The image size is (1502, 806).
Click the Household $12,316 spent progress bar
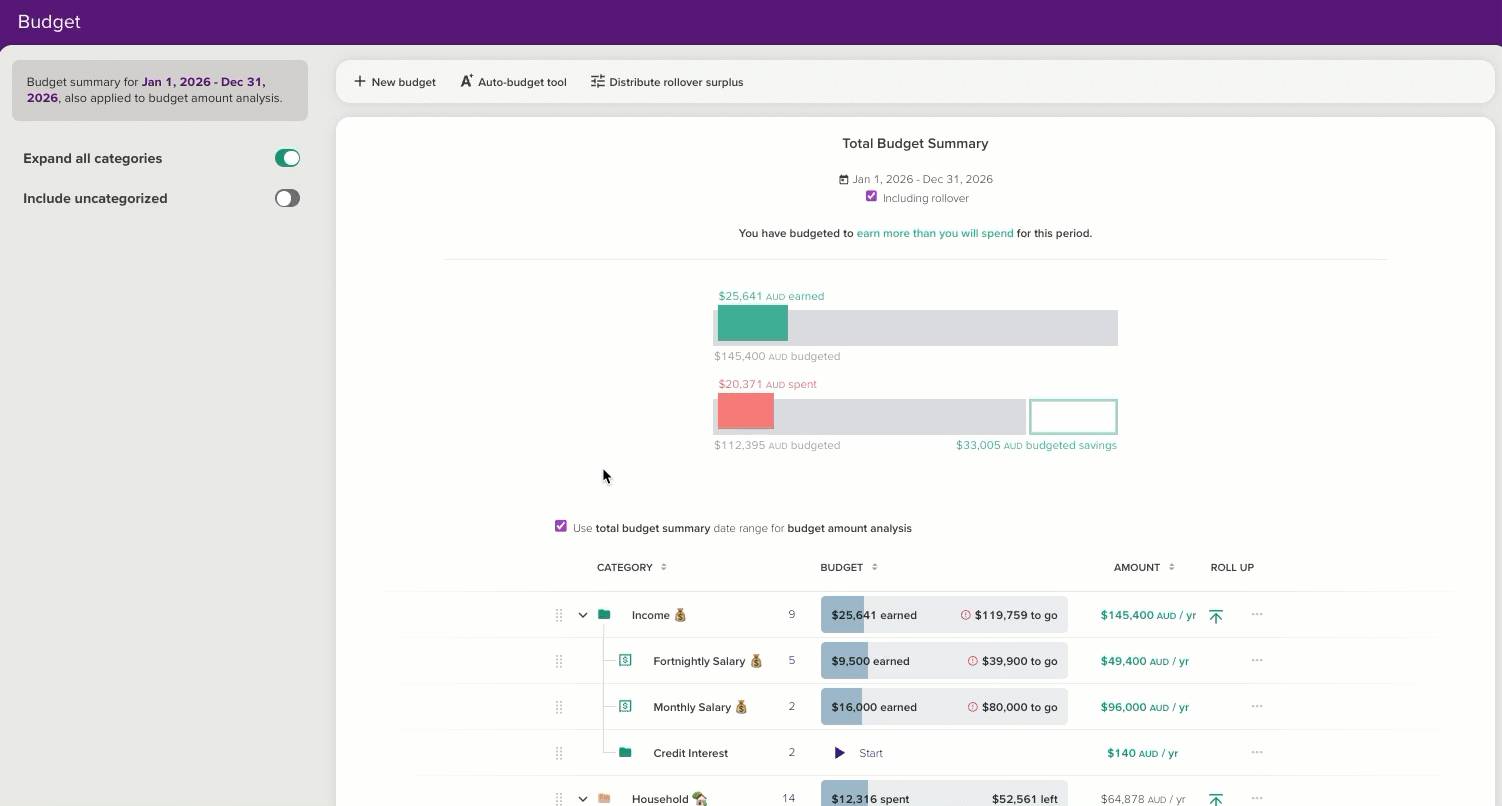[x=944, y=794]
